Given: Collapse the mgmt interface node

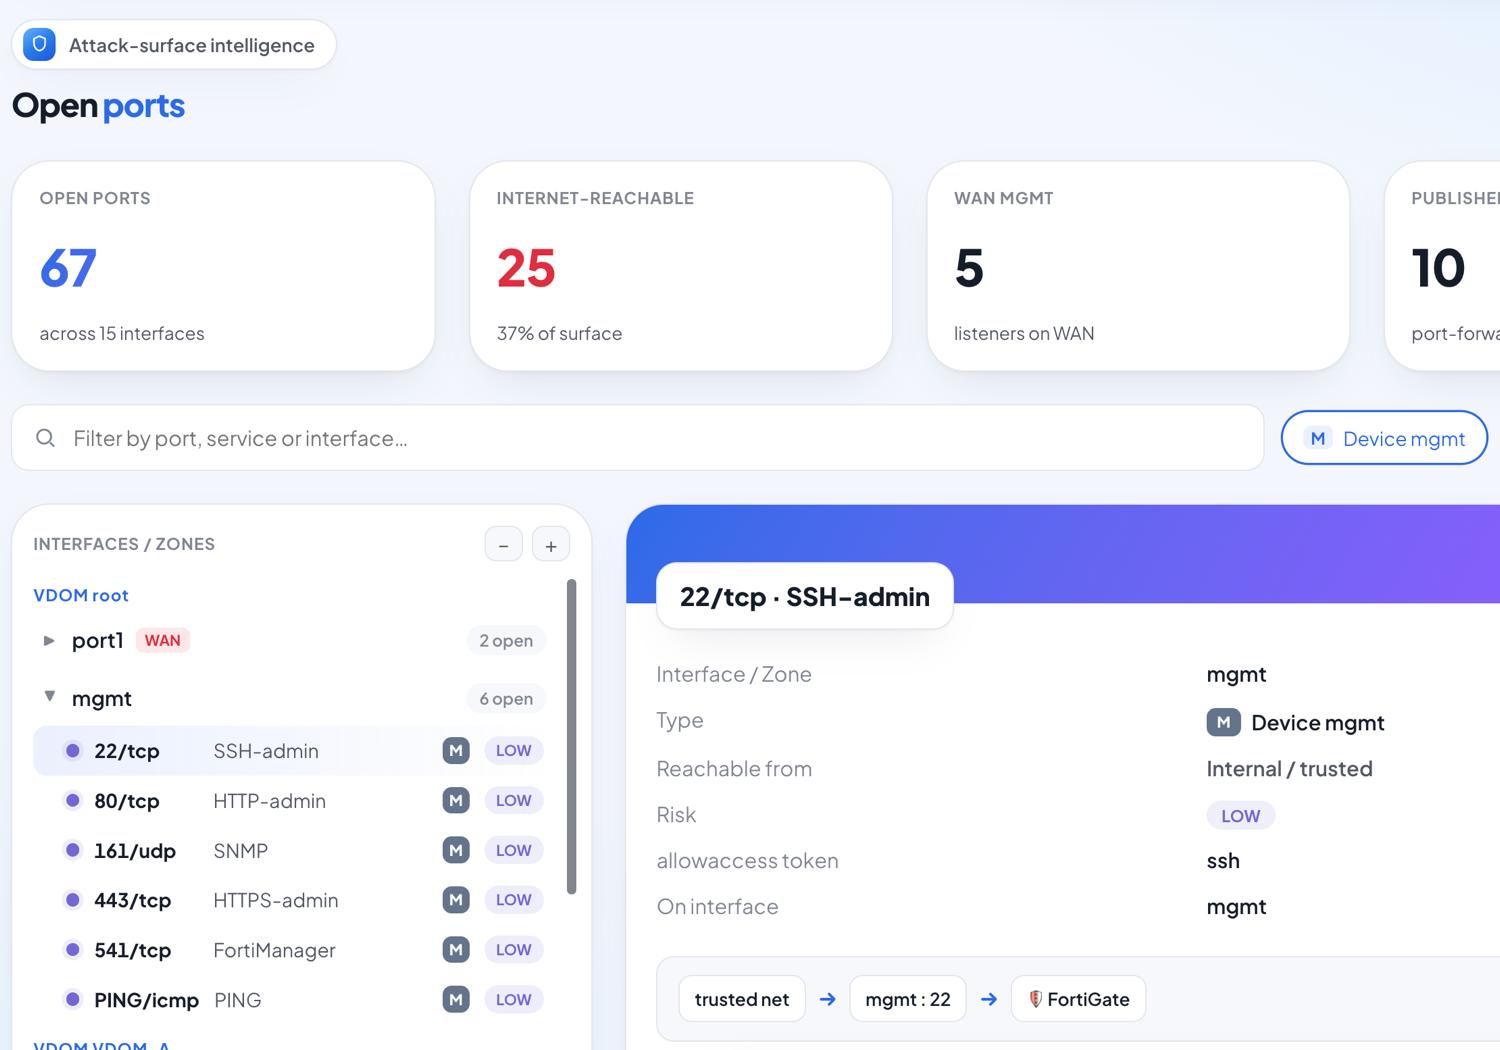Looking at the screenshot, I should (x=49, y=697).
